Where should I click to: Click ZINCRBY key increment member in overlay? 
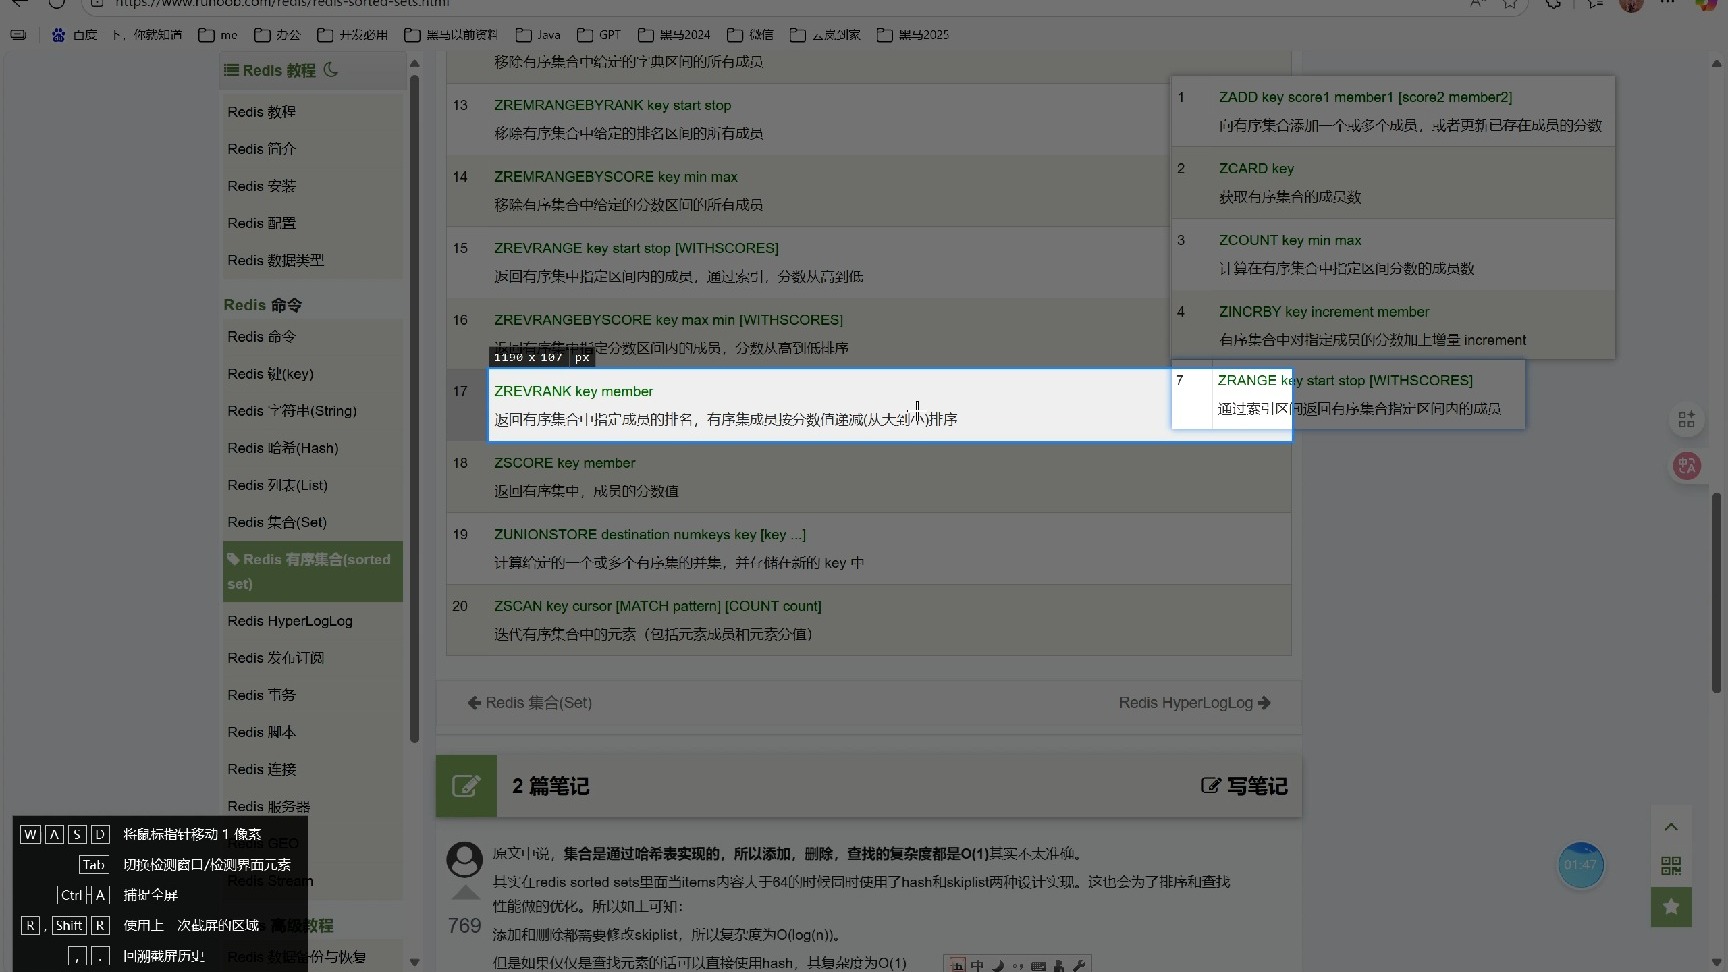[x=1324, y=312]
